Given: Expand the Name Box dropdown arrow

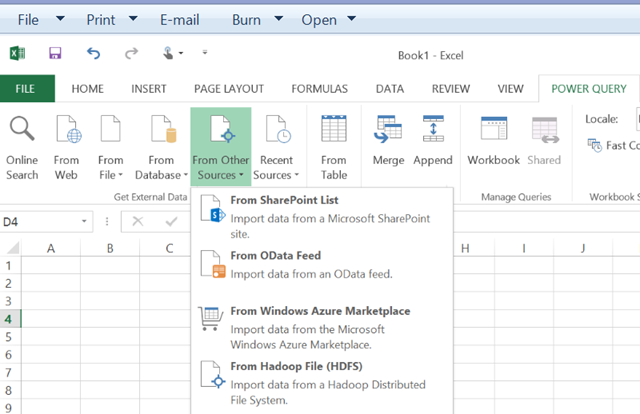Looking at the screenshot, I should pyautogui.click(x=84, y=221).
